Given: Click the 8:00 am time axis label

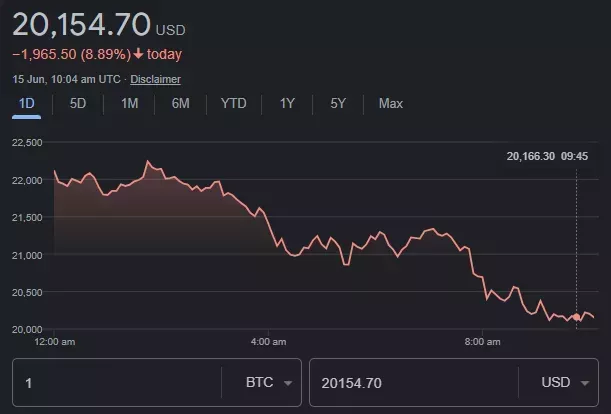Looking at the screenshot, I should coord(482,342).
